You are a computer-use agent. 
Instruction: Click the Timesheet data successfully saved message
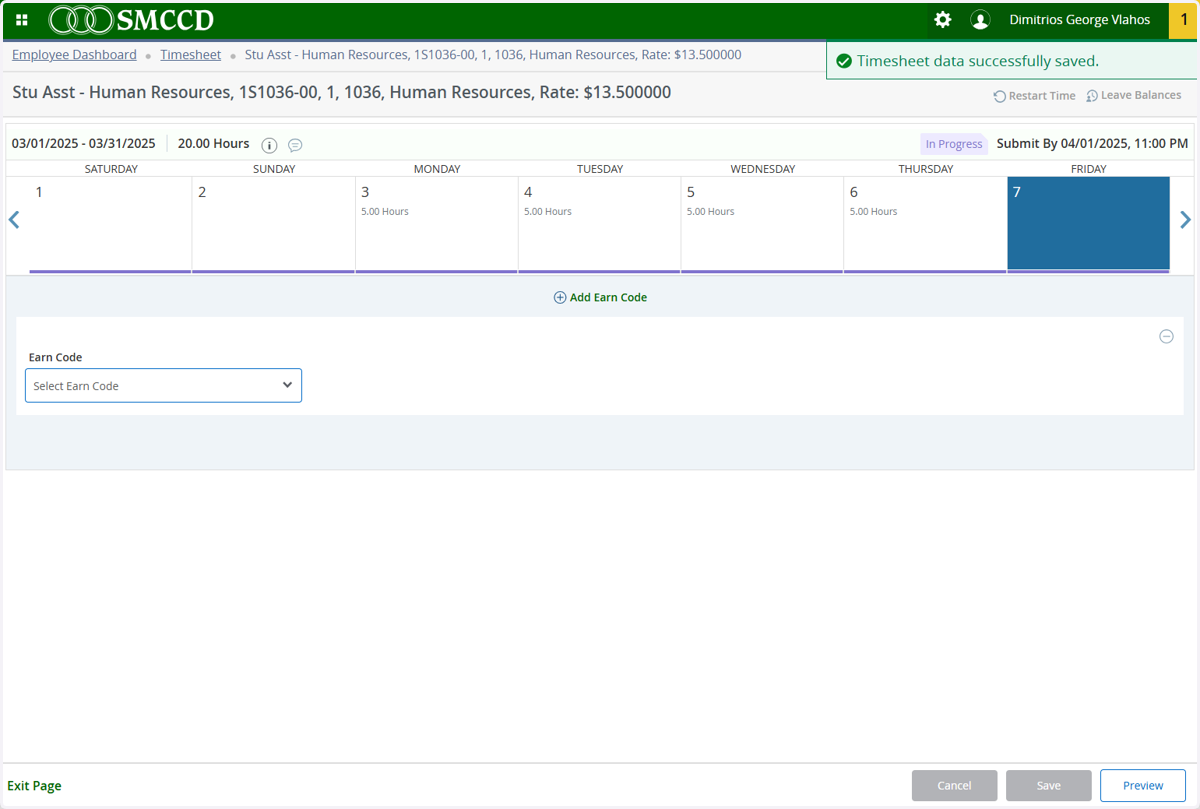978,61
